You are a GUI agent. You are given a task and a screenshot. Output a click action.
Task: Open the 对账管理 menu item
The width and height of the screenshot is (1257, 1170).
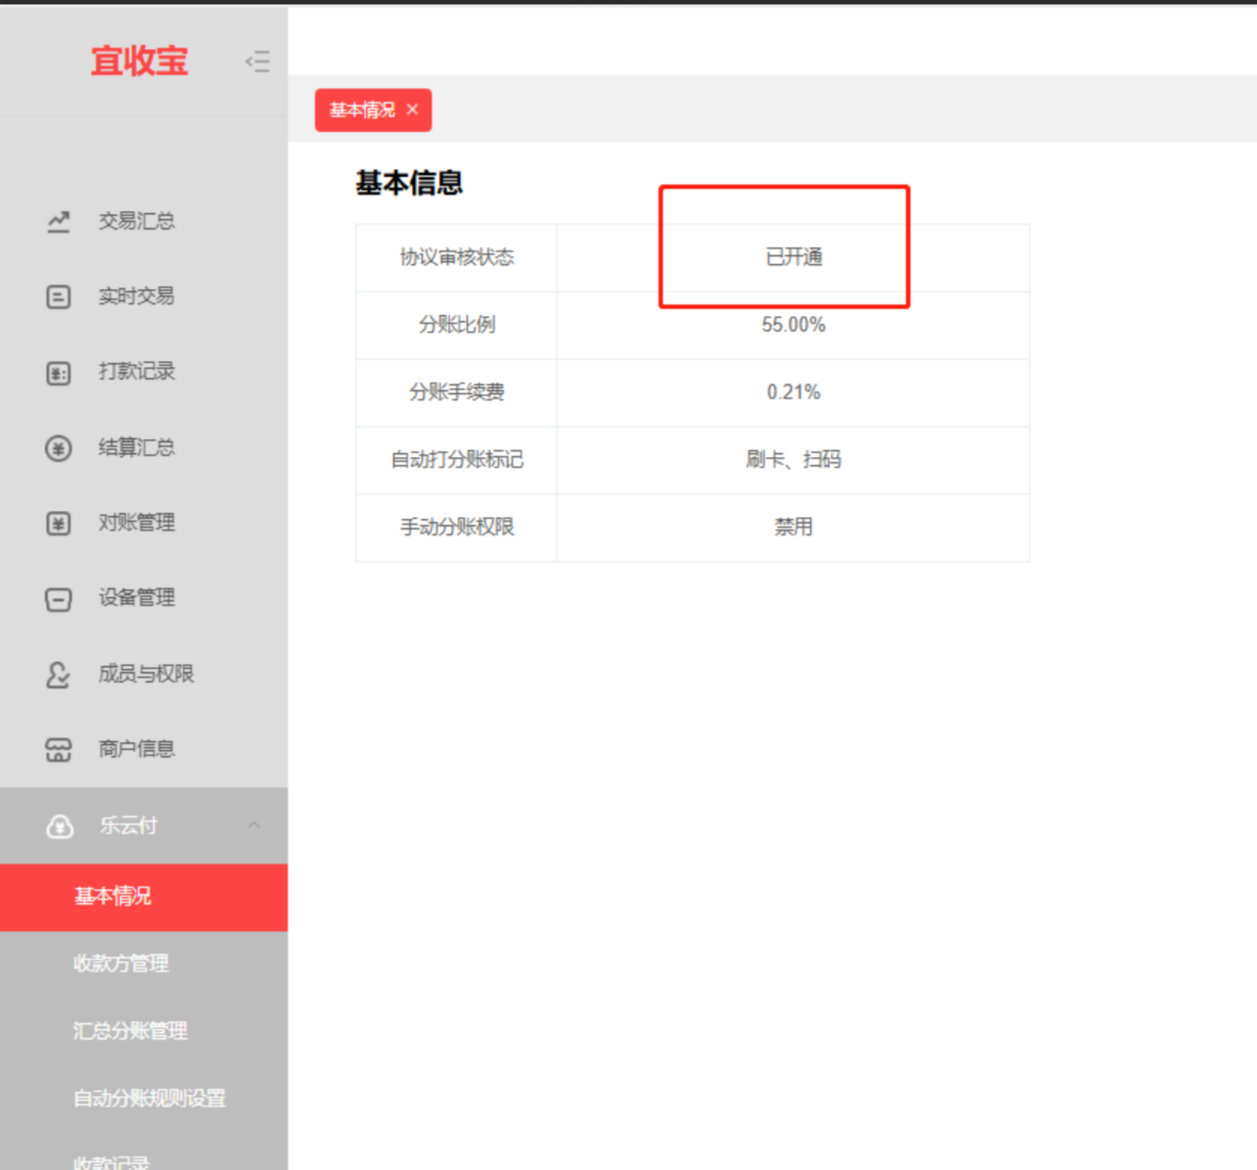[144, 522]
